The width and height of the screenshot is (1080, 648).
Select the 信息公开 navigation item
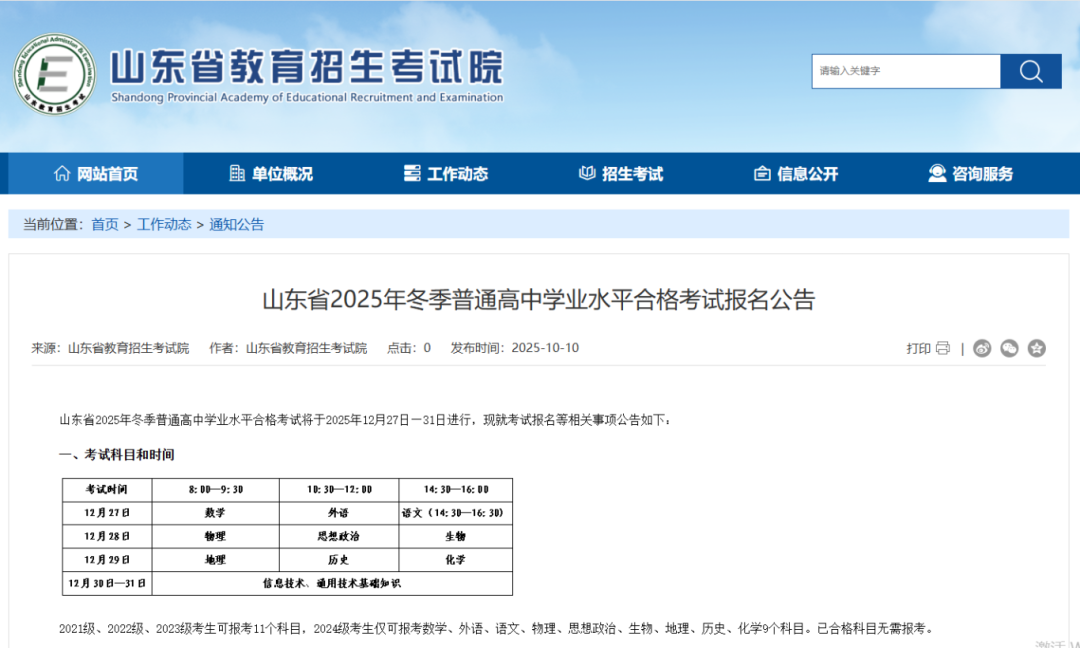point(796,173)
